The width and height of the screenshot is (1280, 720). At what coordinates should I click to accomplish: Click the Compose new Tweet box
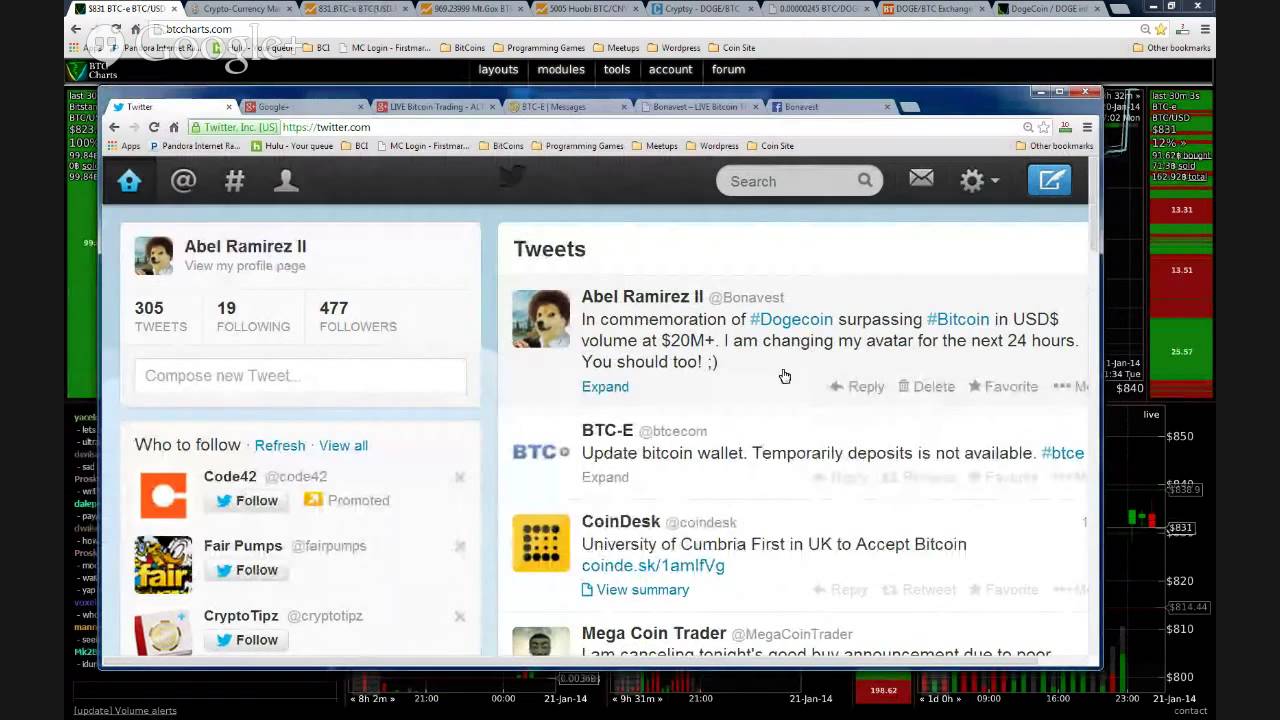click(300, 376)
